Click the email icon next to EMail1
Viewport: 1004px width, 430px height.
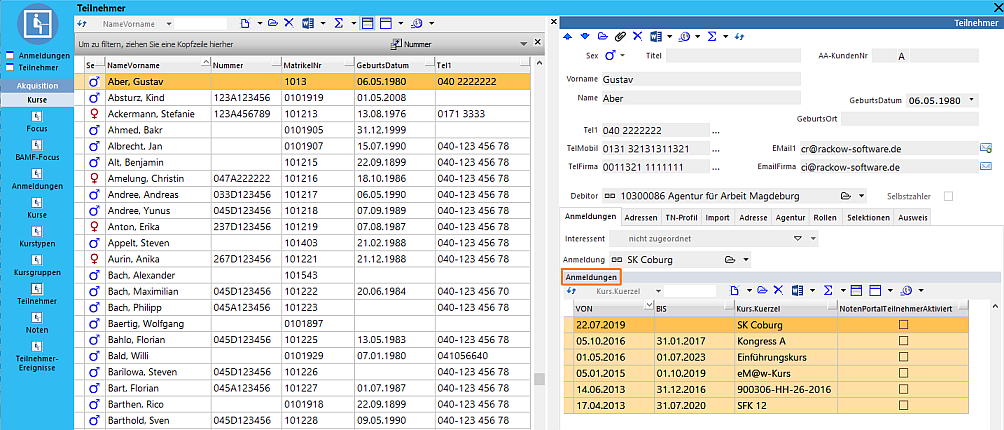click(x=986, y=148)
